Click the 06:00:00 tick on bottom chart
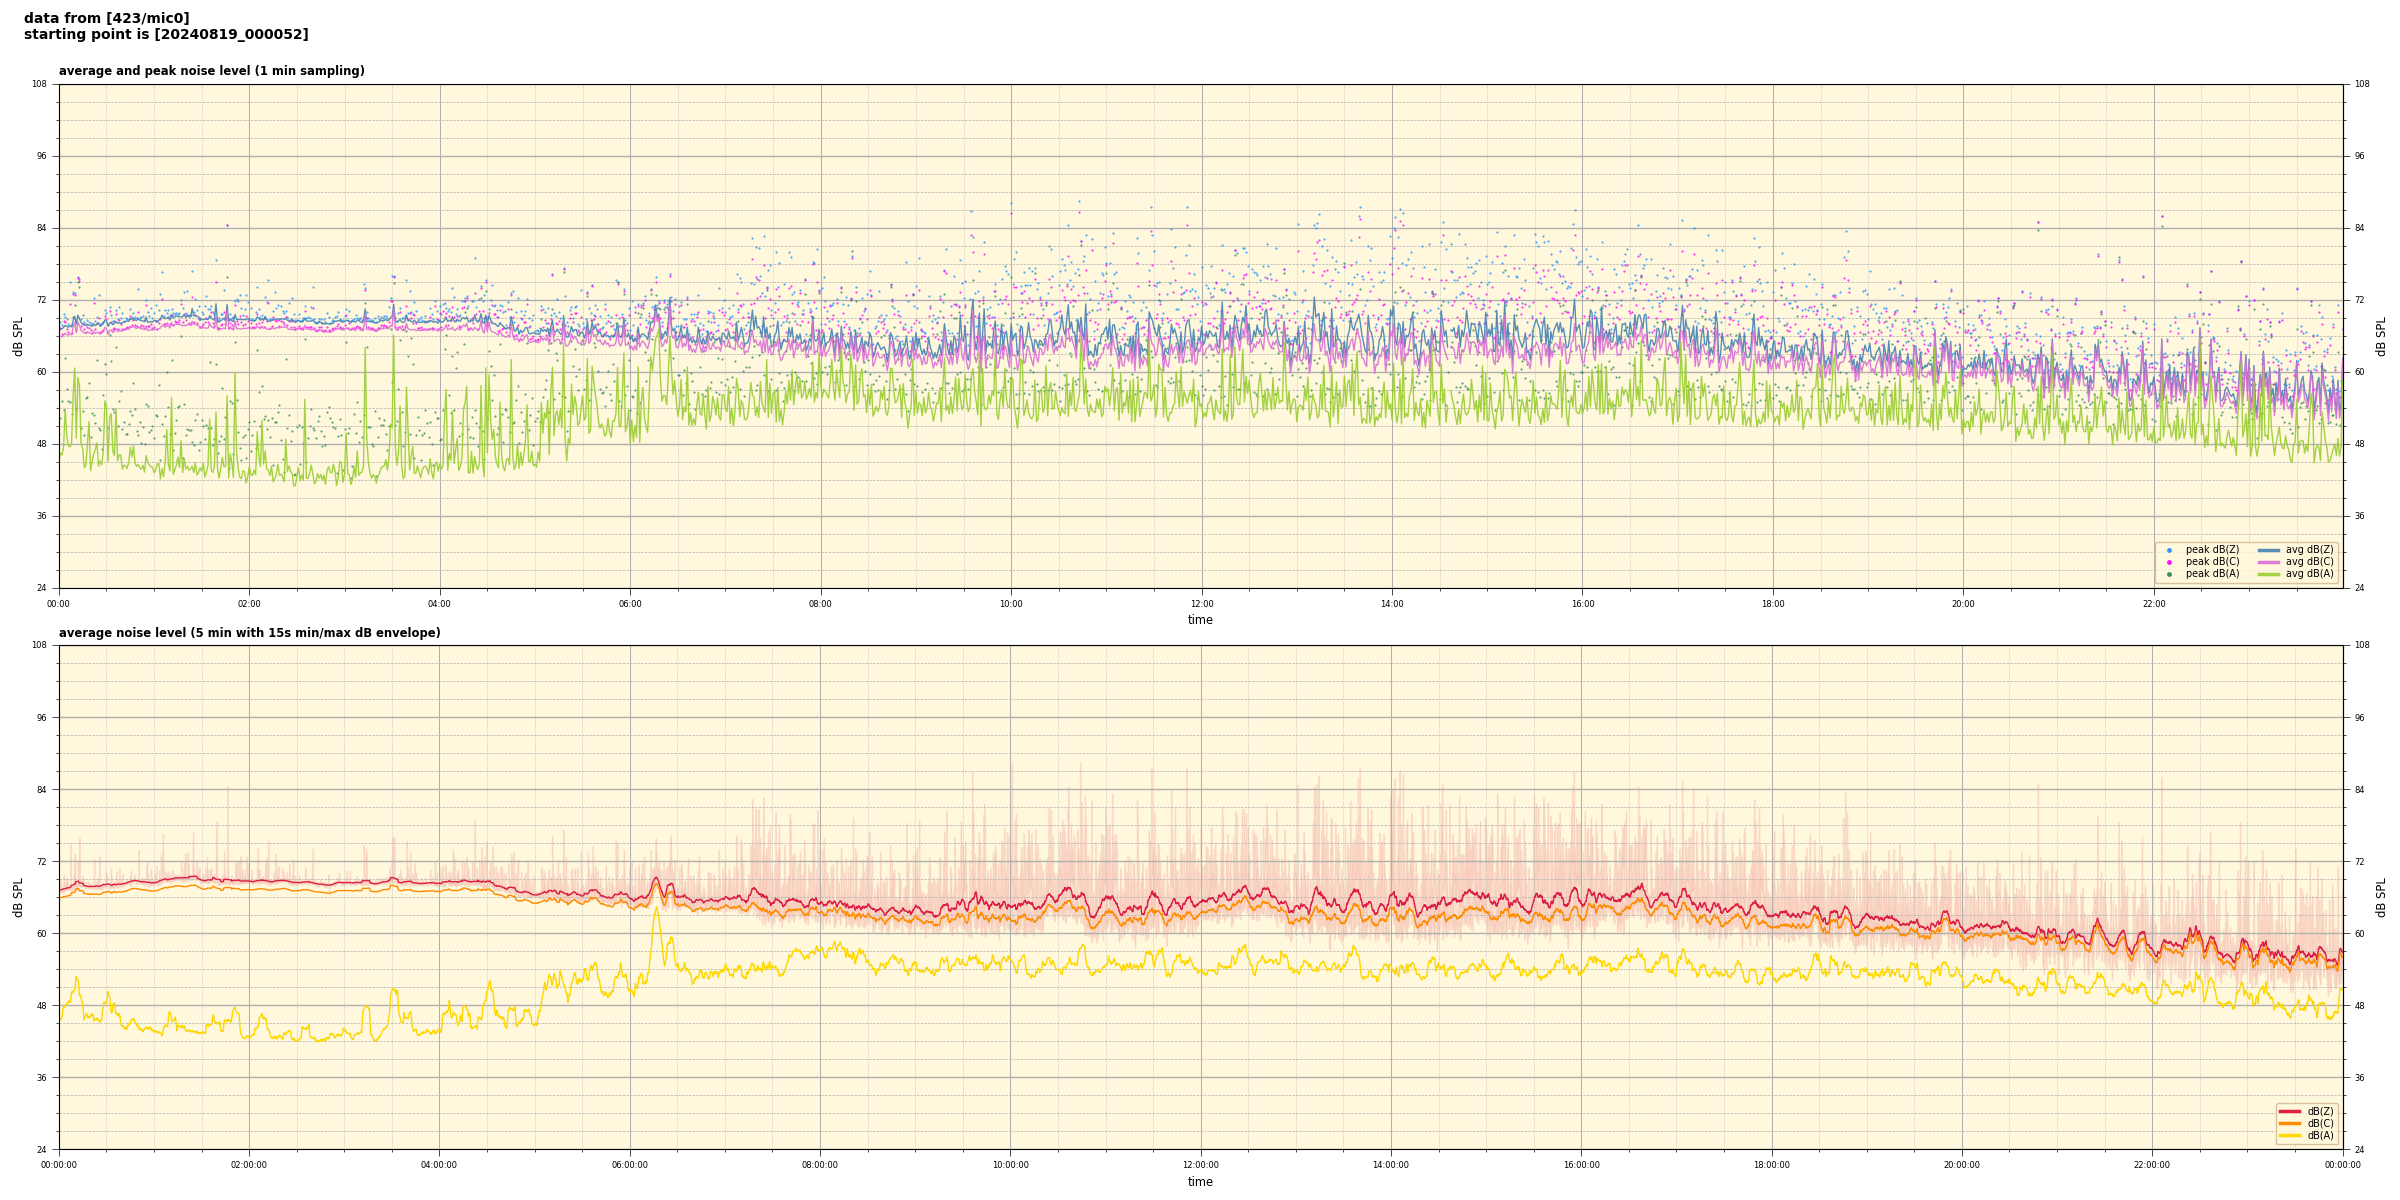 click(630, 1165)
